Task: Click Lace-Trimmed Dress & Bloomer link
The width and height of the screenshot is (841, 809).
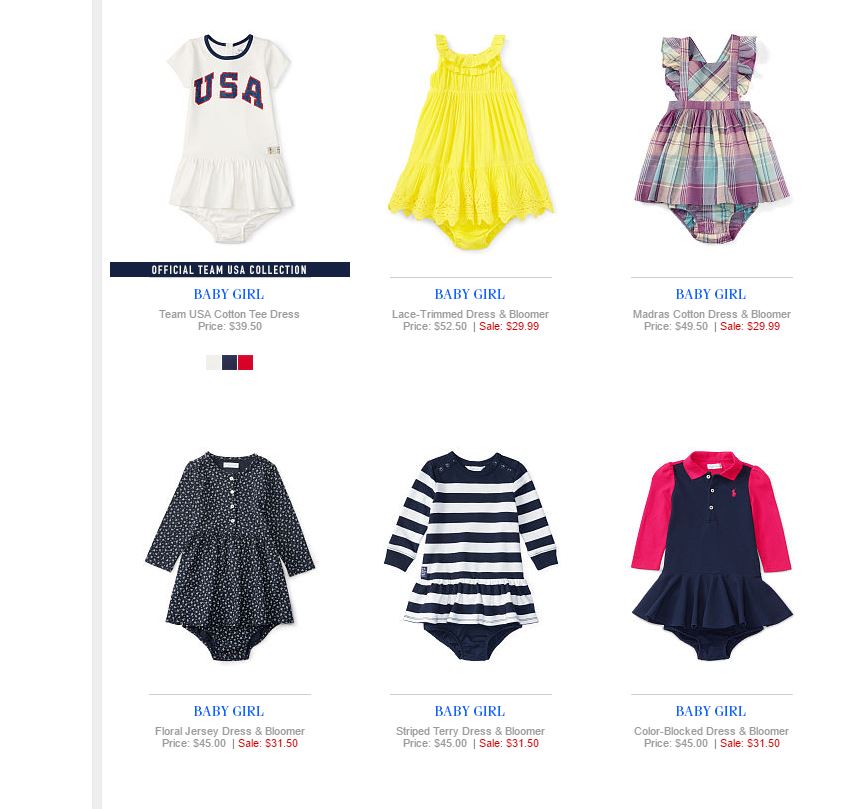Action: coord(470,314)
